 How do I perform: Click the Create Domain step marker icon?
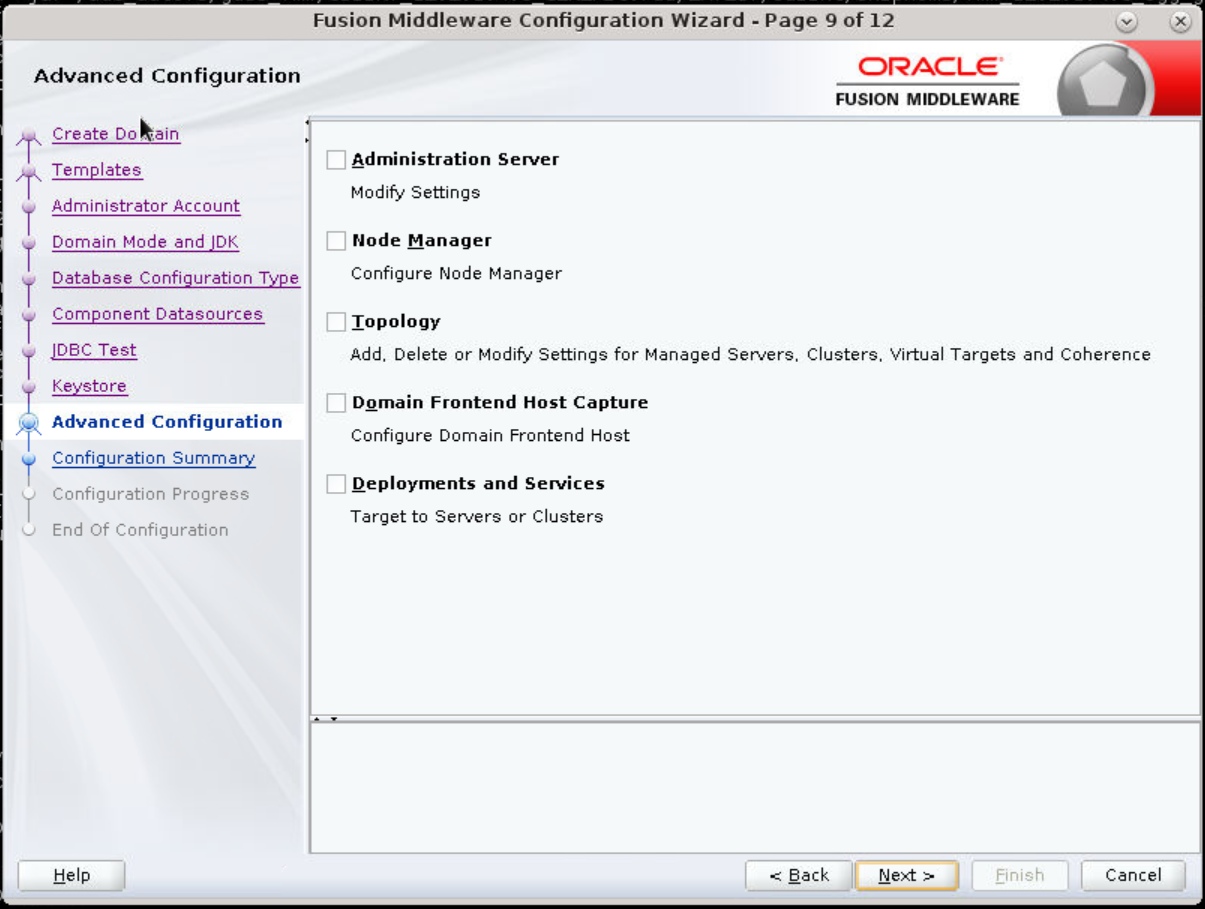[x=29, y=136]
